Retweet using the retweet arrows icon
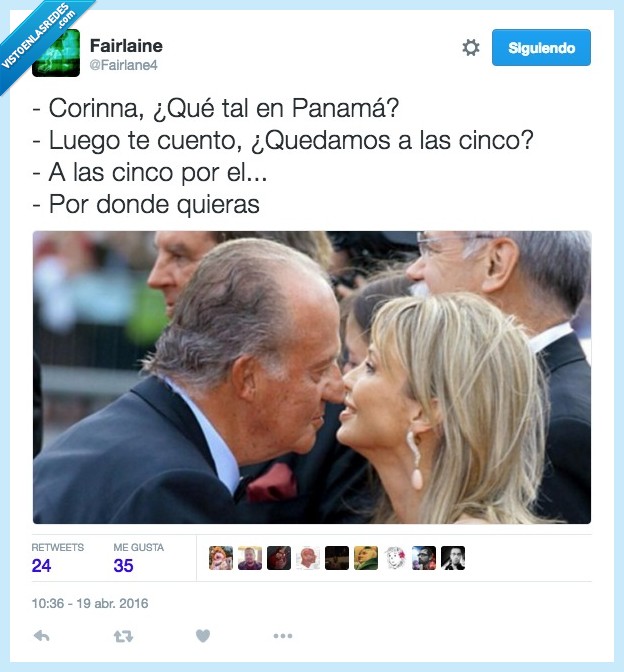The height and width of the screenshot is (672, 624). [x=123, y=636]
